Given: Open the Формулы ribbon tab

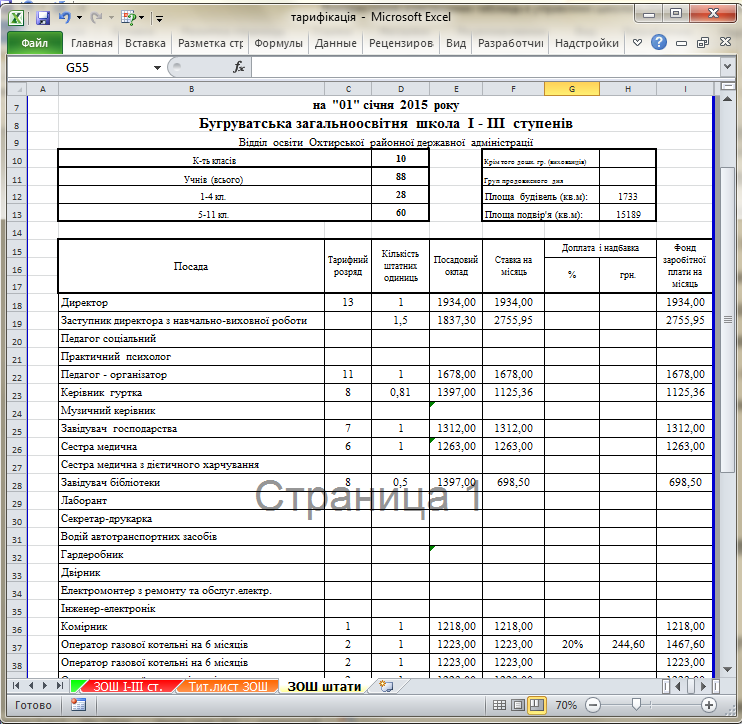Looking at the screenshot, I should coord(278,43).
